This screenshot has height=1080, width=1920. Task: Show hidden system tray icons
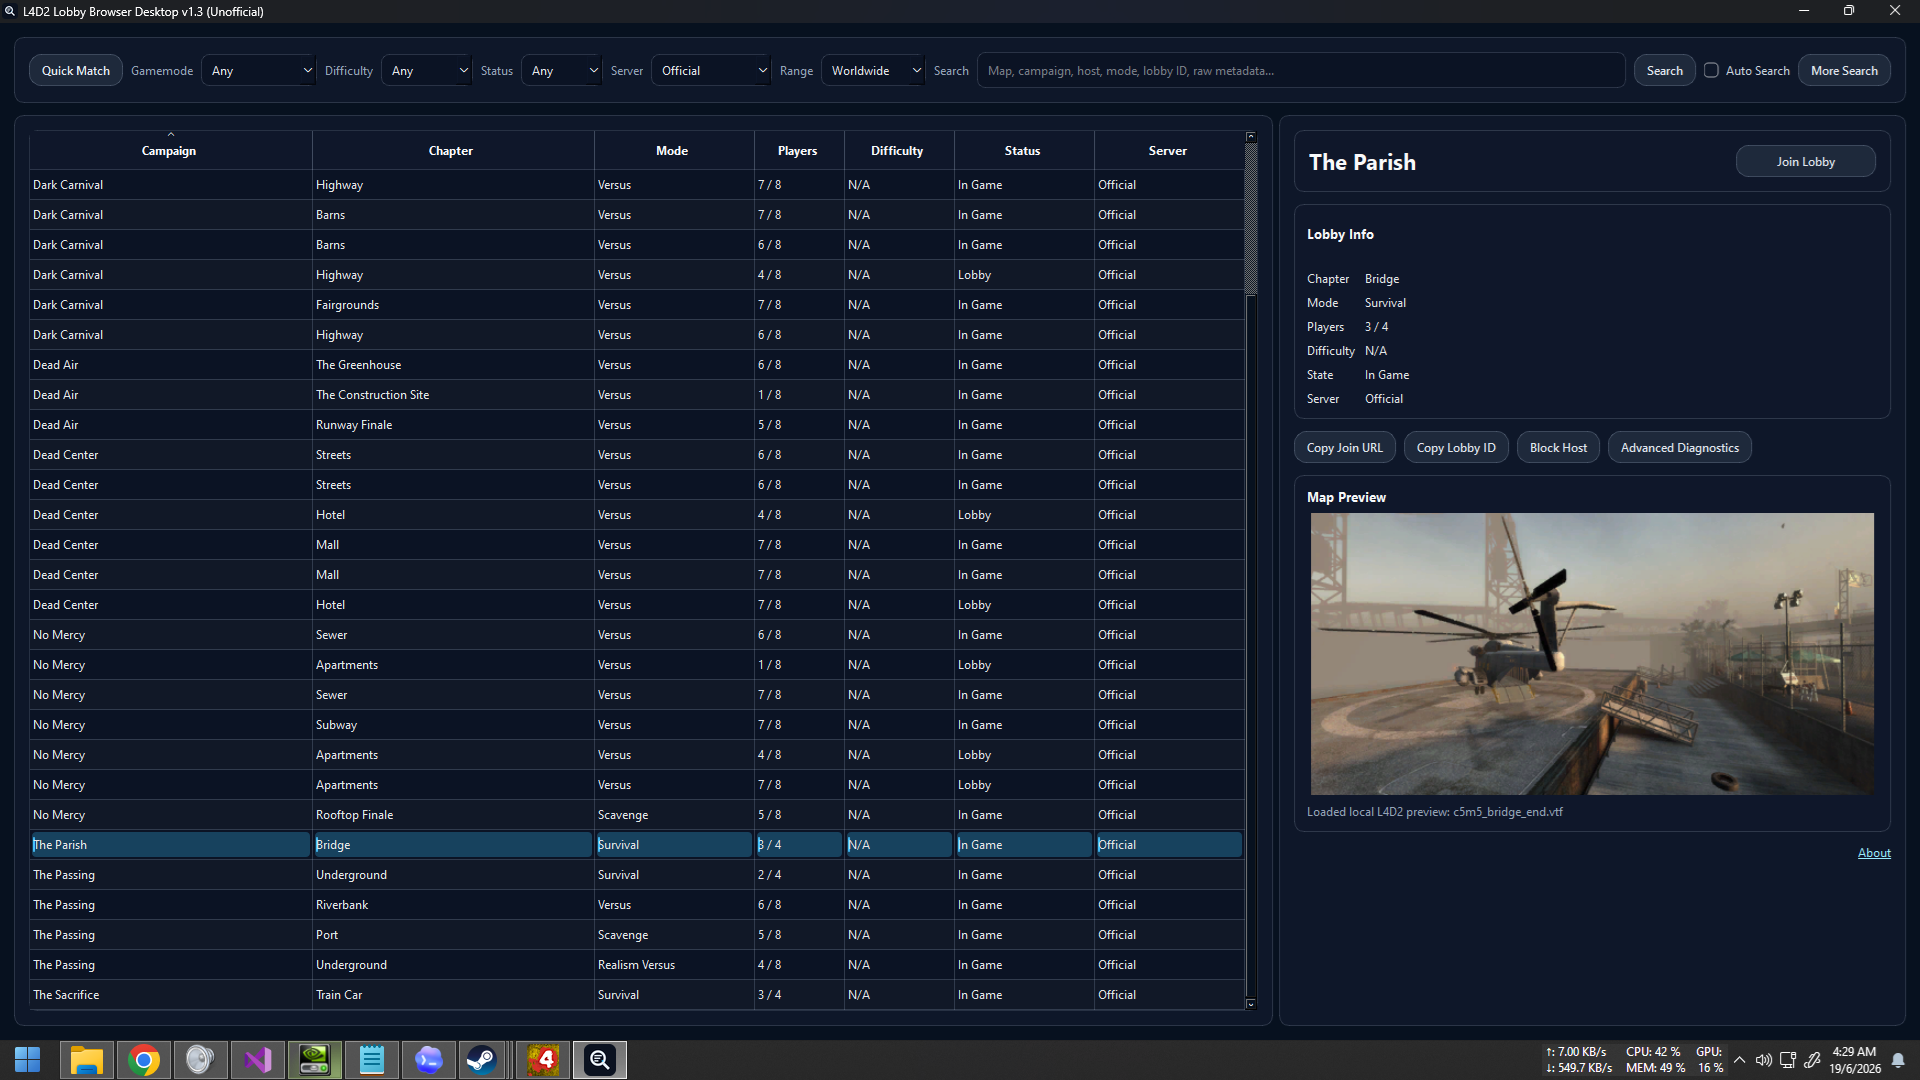[x=1740, y=1060]
